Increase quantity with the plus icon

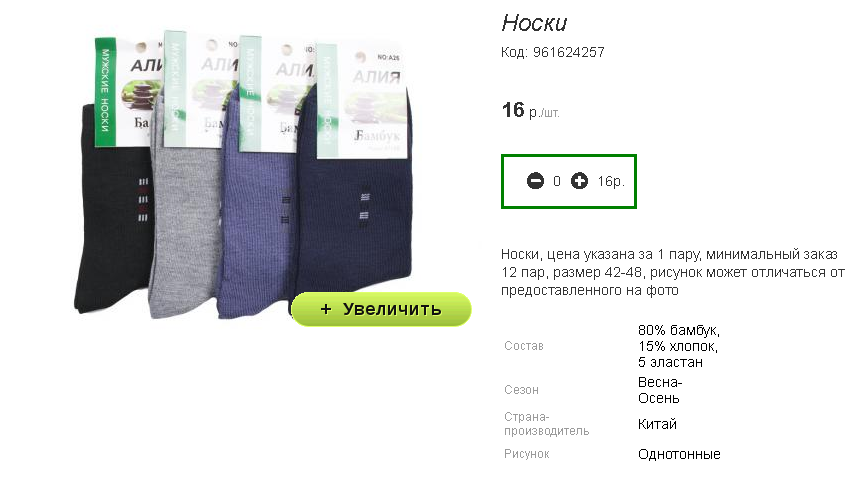pos(579,181)
